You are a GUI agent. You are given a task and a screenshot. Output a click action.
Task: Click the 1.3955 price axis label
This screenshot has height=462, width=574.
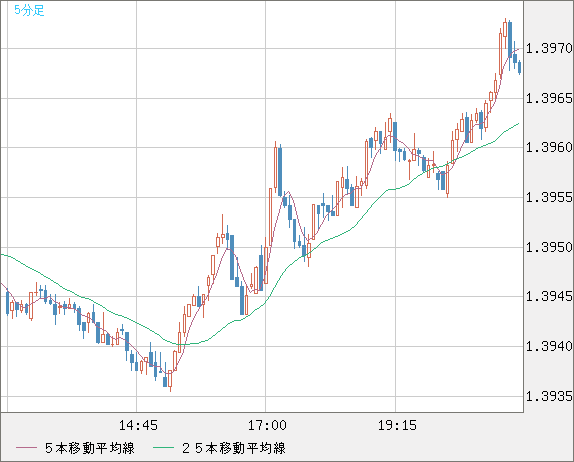tap(549, 198)
